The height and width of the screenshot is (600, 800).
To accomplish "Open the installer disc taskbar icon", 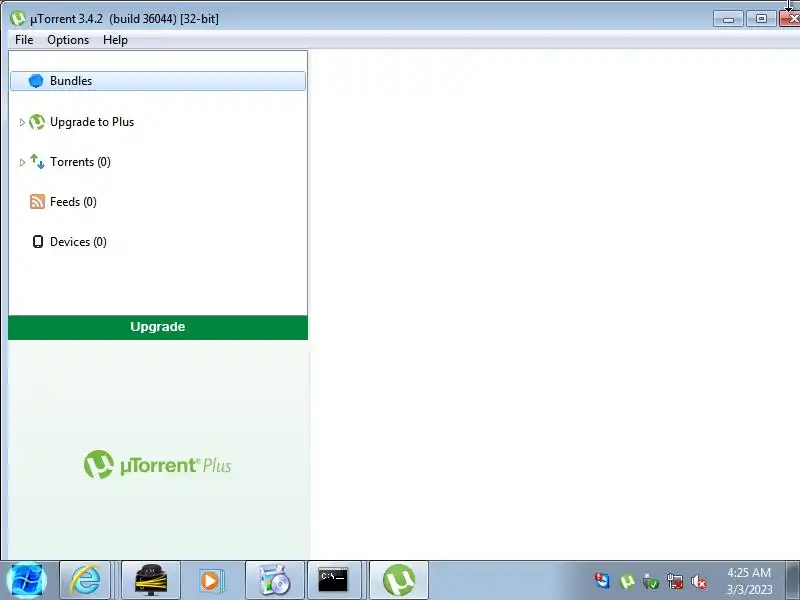I will (274, 580).
